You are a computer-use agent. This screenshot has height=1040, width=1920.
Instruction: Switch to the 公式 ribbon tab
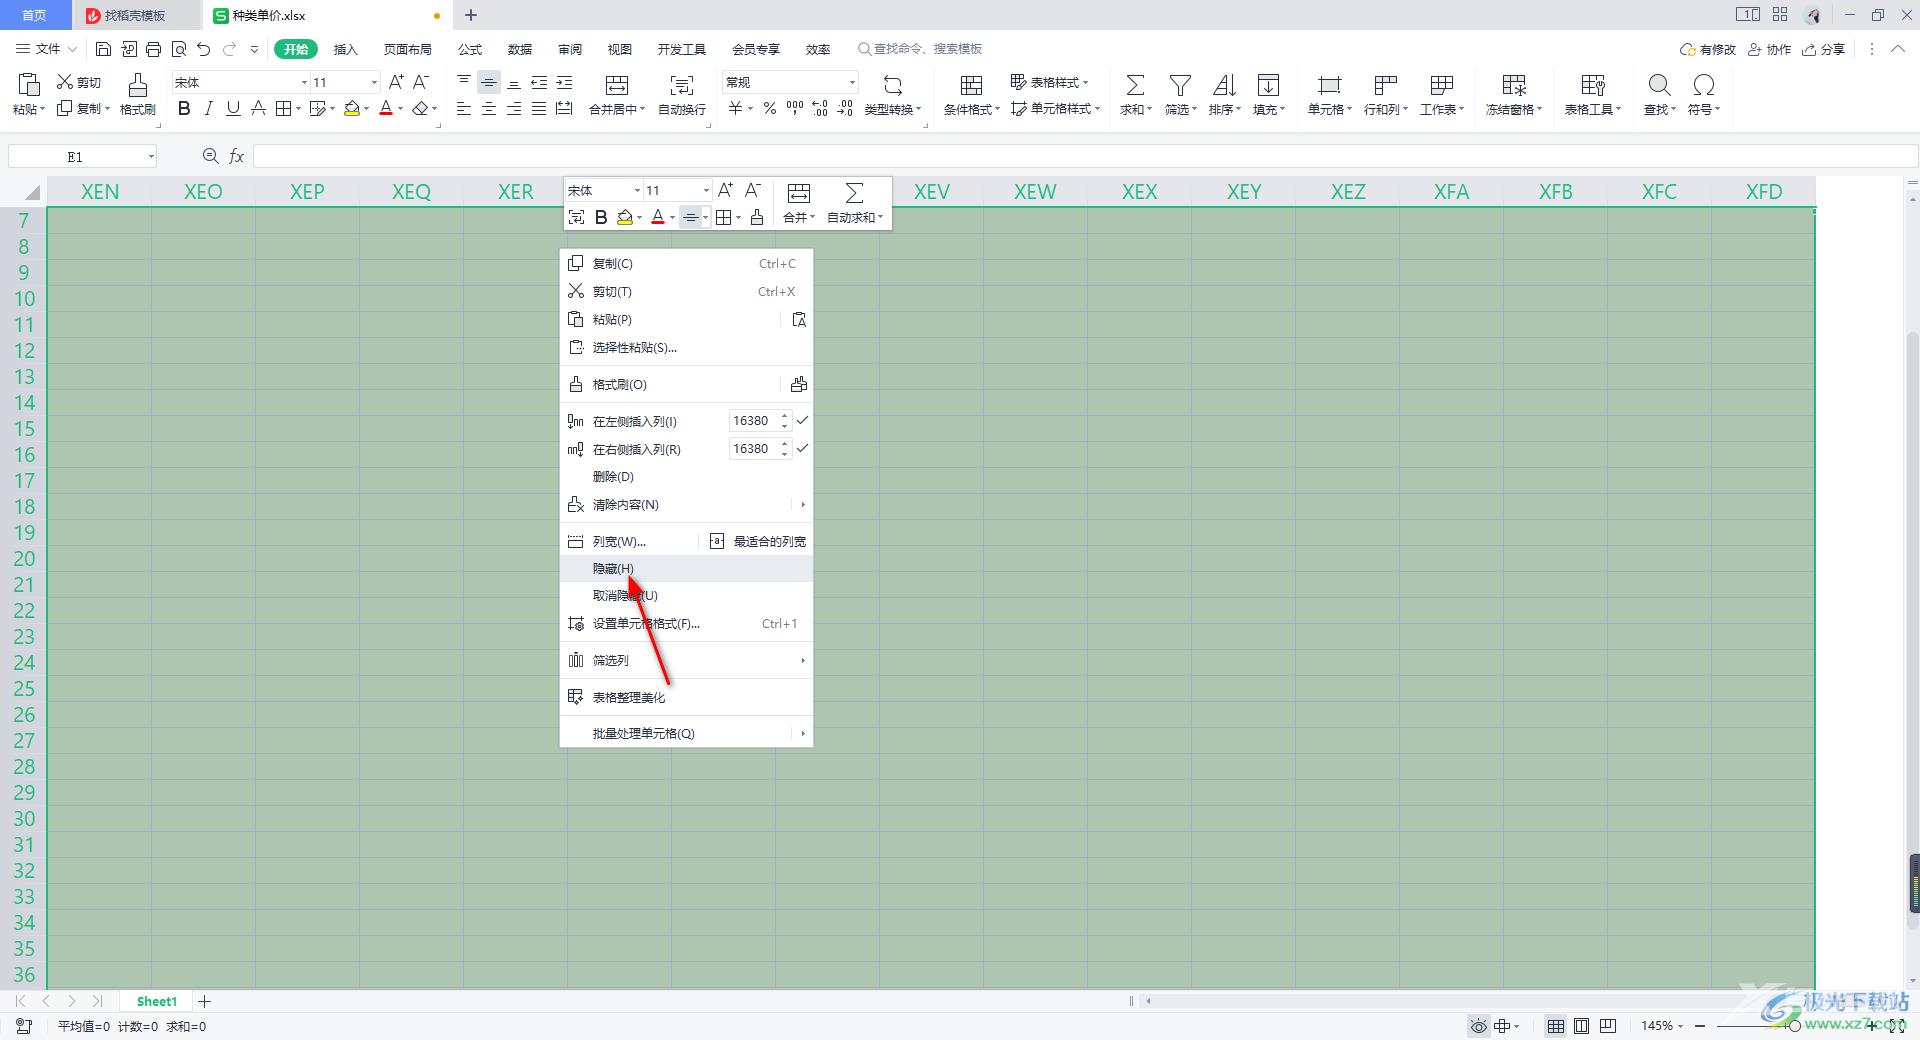click(470, 49)
